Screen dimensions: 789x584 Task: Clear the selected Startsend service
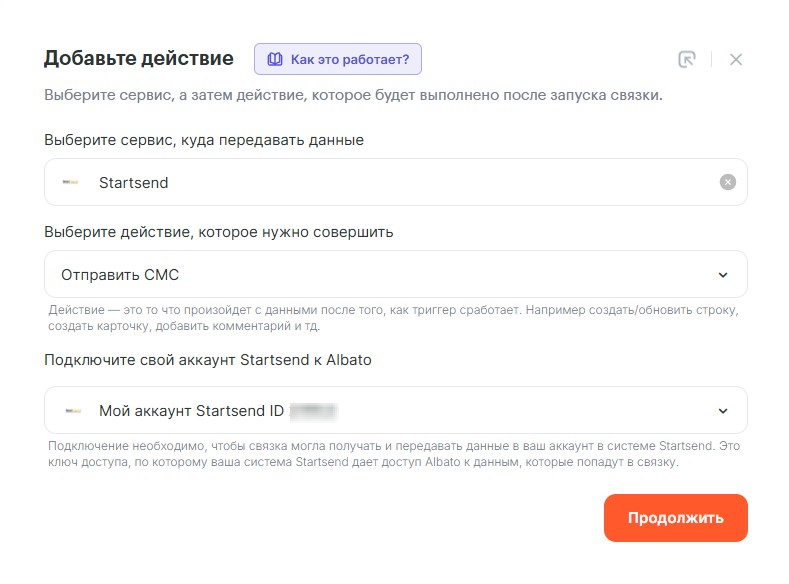click(x=728, y=182)
